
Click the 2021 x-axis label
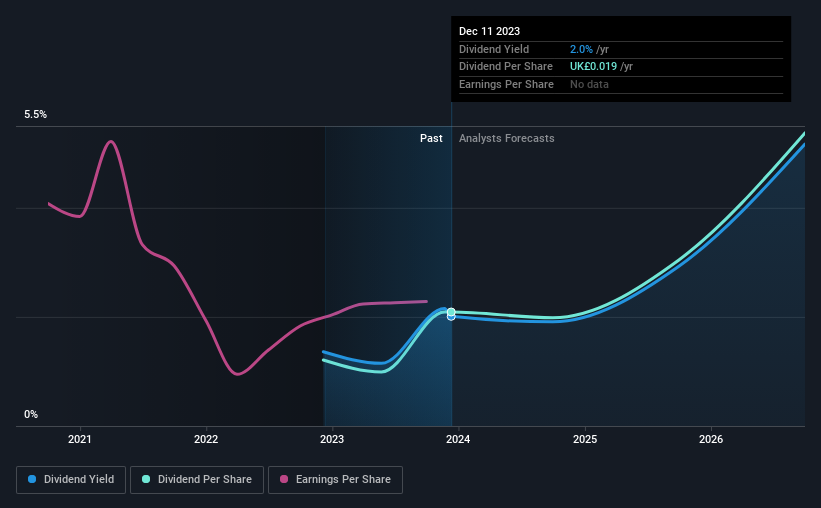(80, 439)
